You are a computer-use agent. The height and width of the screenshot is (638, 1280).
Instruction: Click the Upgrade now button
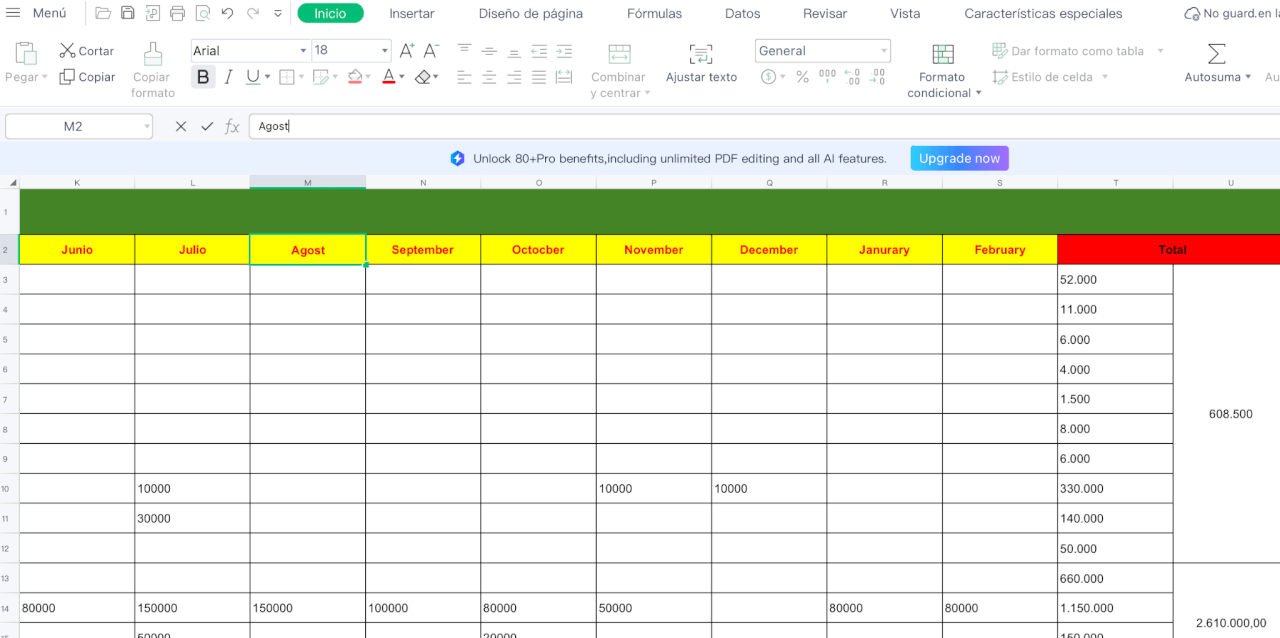coord(958,158)
